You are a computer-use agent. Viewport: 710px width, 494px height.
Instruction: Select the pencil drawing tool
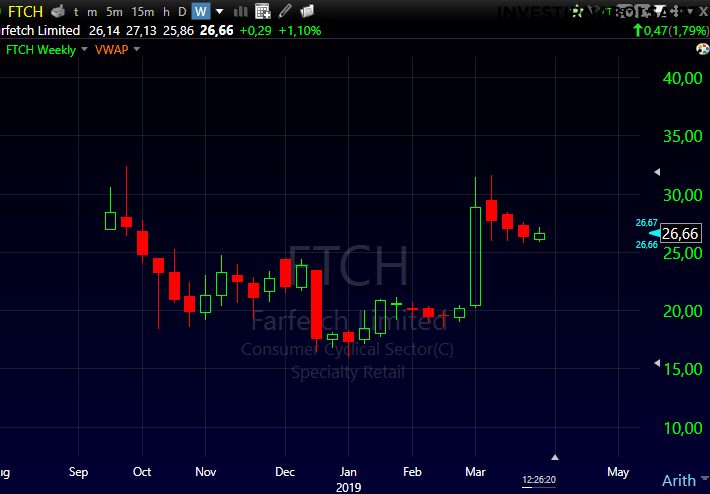pos(285,11)
